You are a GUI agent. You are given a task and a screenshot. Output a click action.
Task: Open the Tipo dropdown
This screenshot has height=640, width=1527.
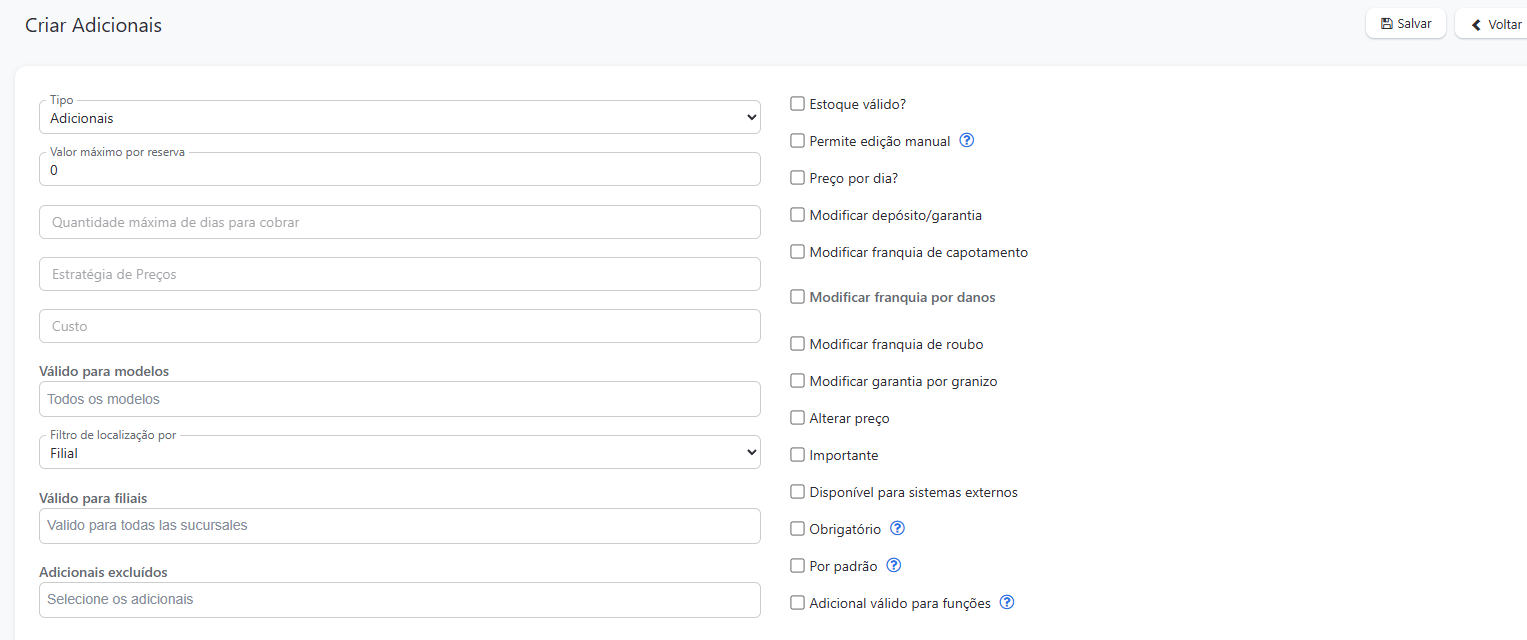tap(400, 118)
